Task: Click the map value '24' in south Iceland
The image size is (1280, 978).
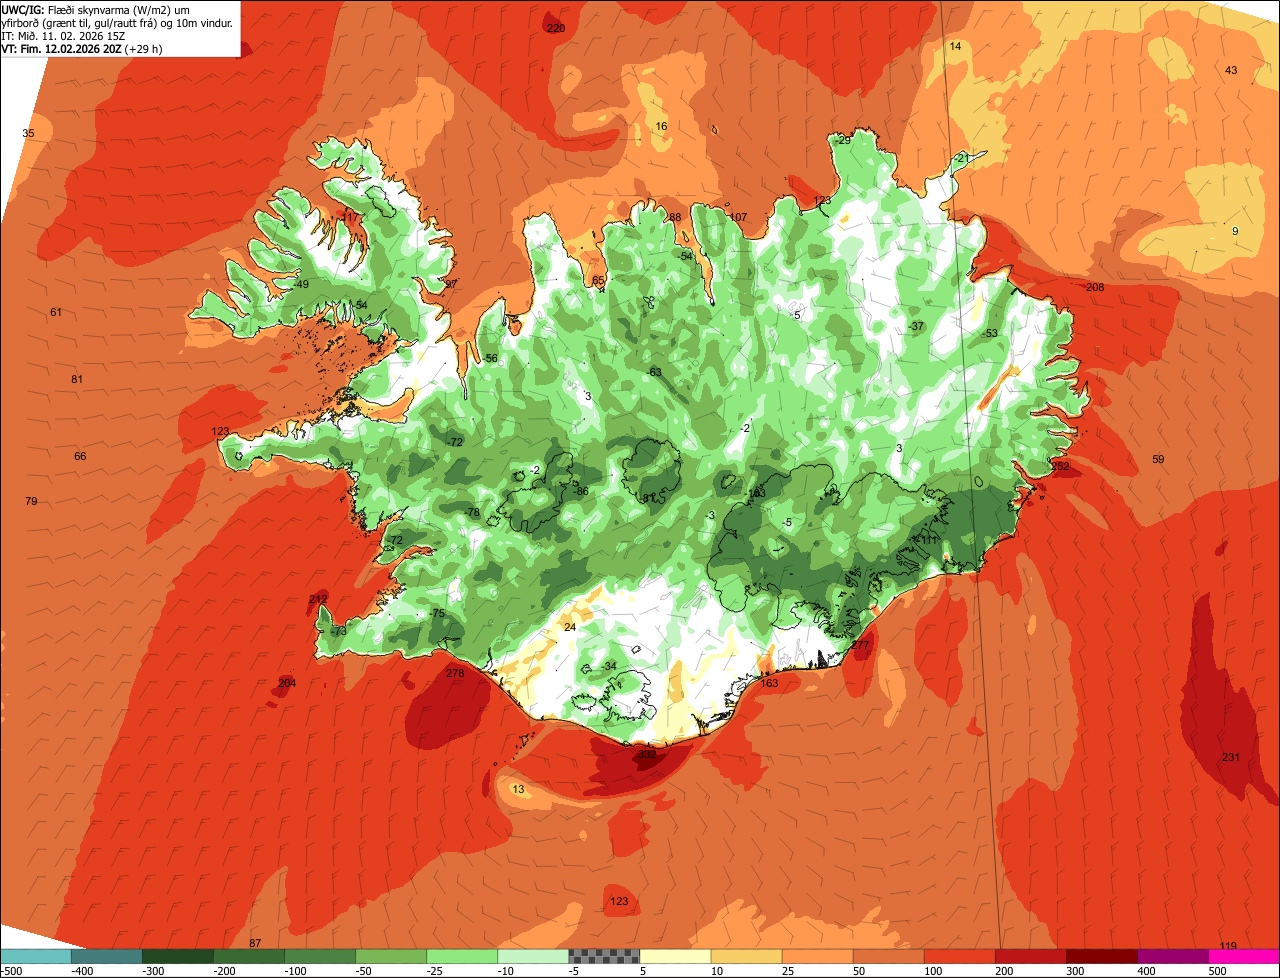Action: click(x=570, y=627)
